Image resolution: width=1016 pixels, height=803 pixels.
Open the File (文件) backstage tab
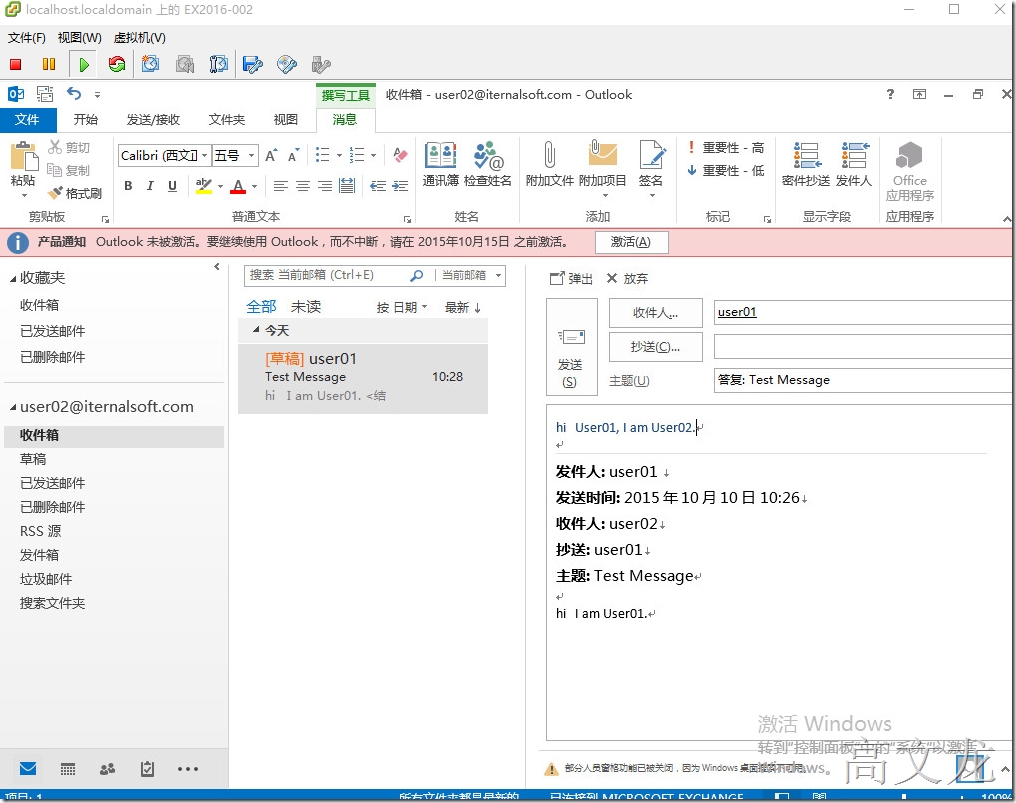tap(28, 120)
